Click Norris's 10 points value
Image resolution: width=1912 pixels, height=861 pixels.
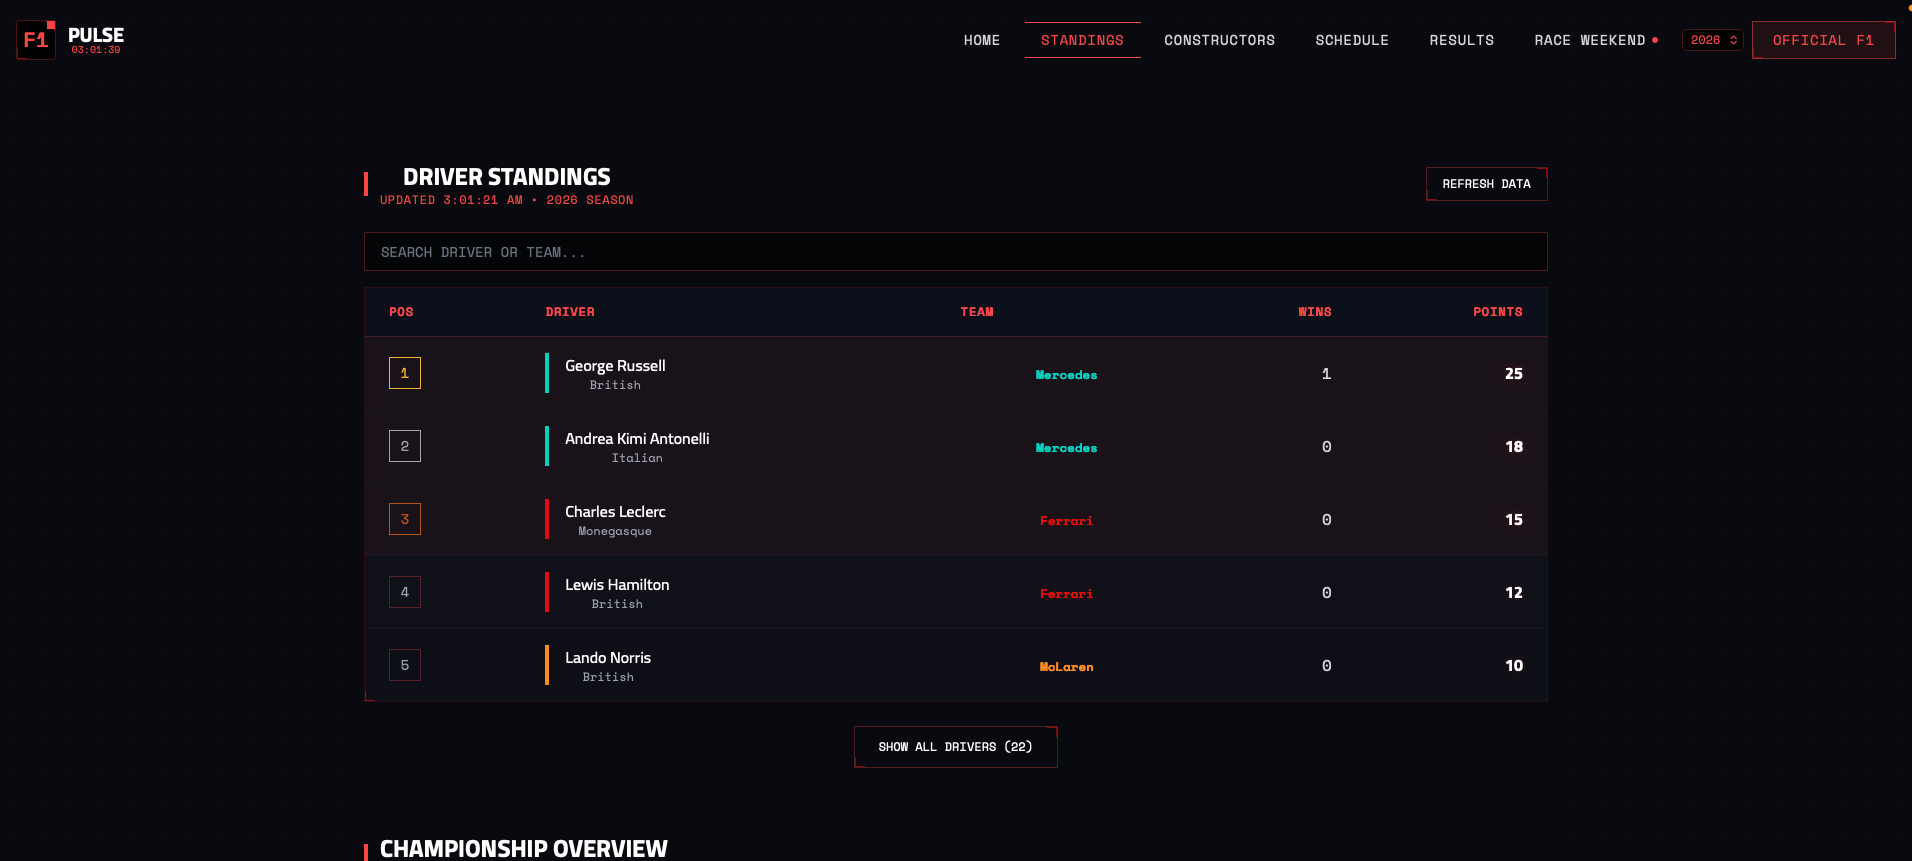click(x=1514, y=665)
